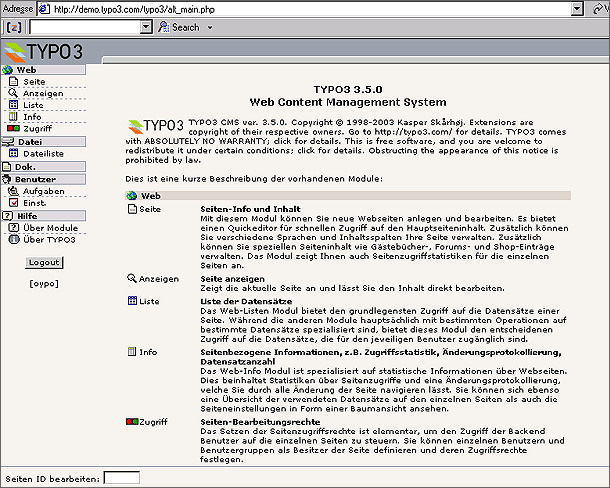
Task: Click the Aufgaben task icon in sidebar
Action: [14, 191]
